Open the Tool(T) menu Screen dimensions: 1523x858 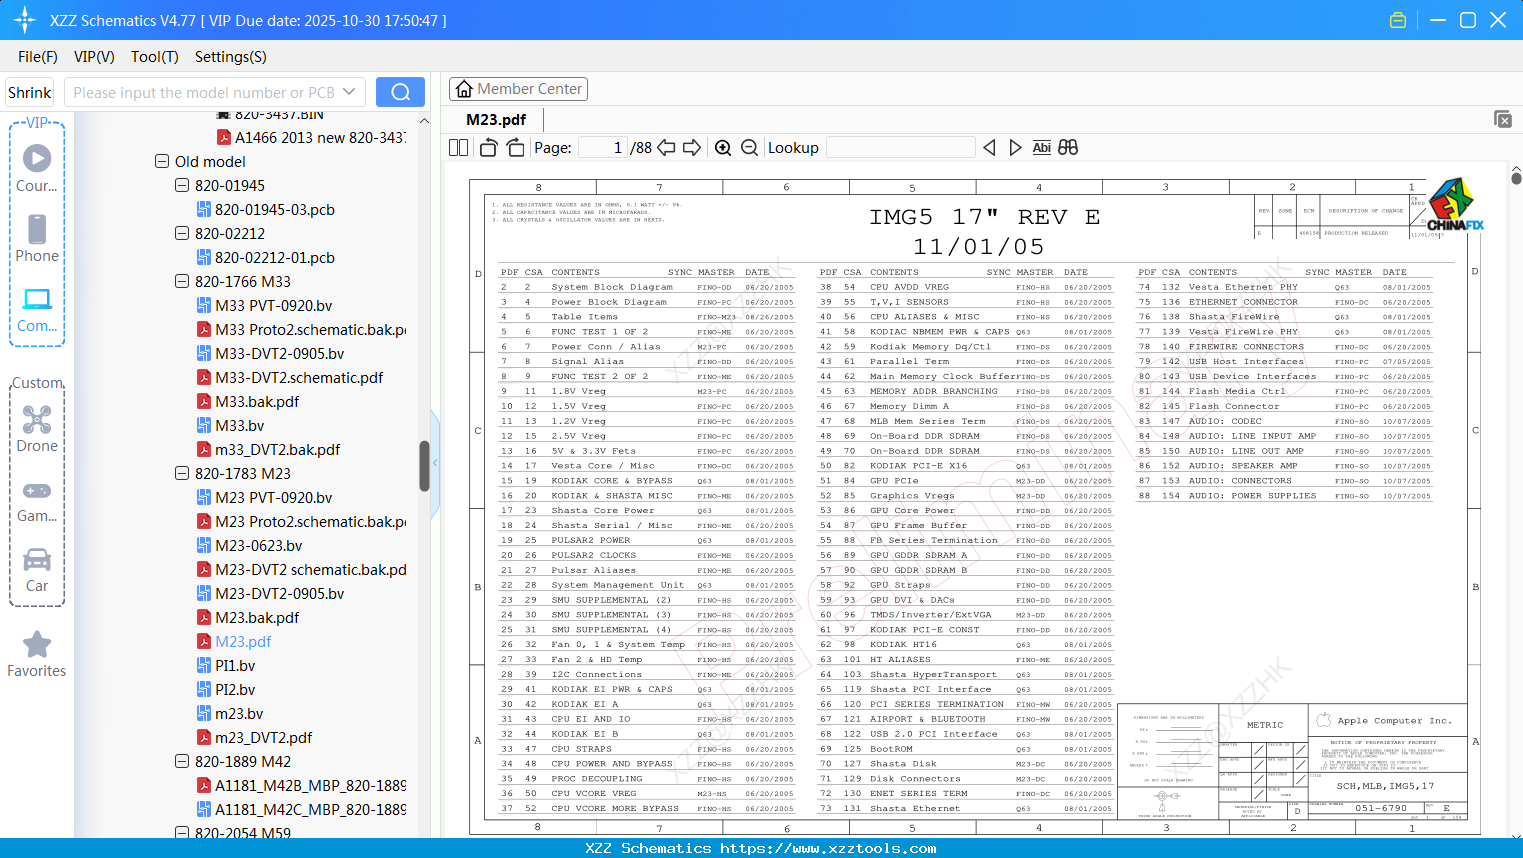click(155, 57)
